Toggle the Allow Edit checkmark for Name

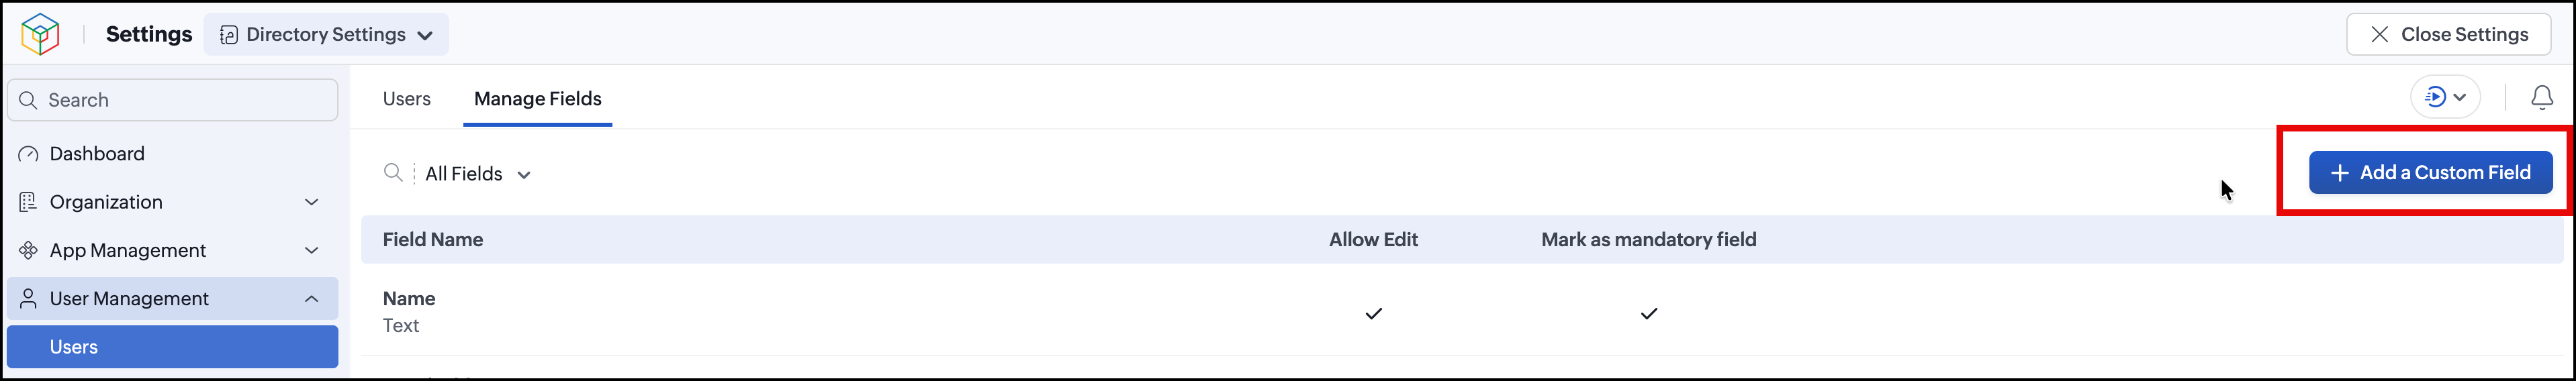[x=1373, y=313]
